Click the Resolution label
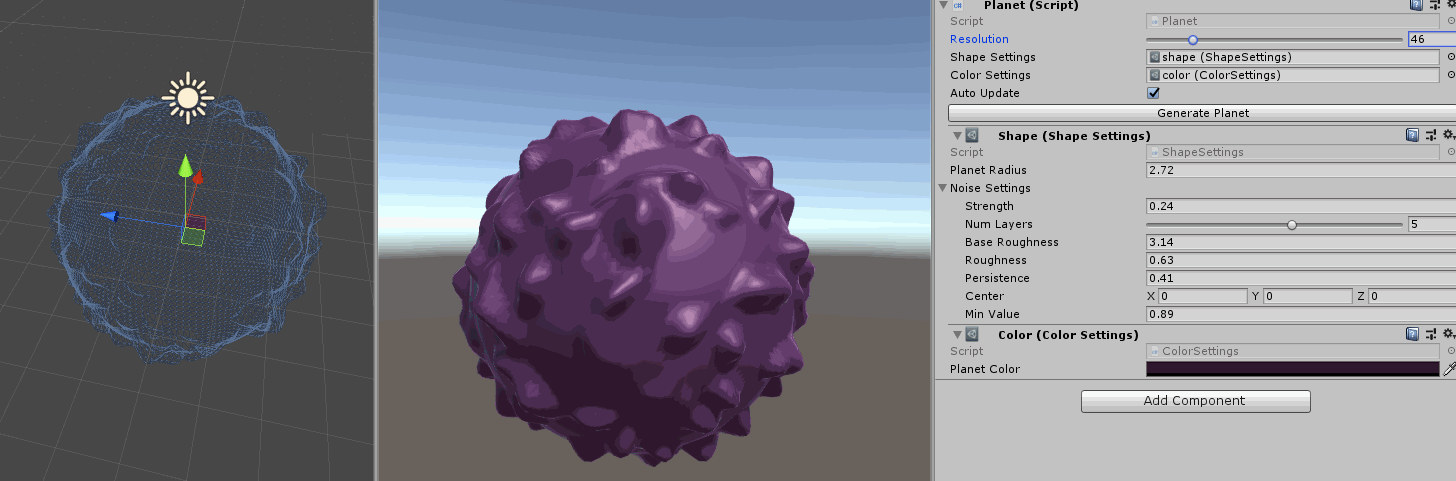The image size is (1456, 481). point(979,39)
